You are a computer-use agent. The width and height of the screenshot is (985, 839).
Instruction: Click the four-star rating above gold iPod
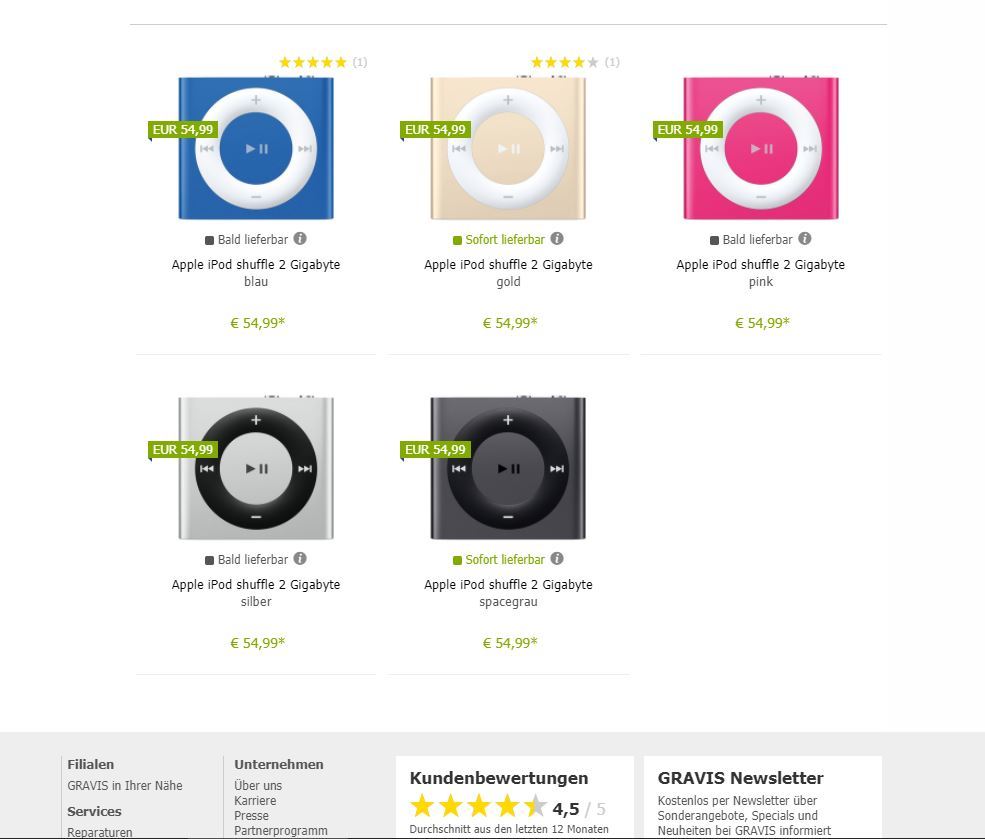click(x=565, y=62)
